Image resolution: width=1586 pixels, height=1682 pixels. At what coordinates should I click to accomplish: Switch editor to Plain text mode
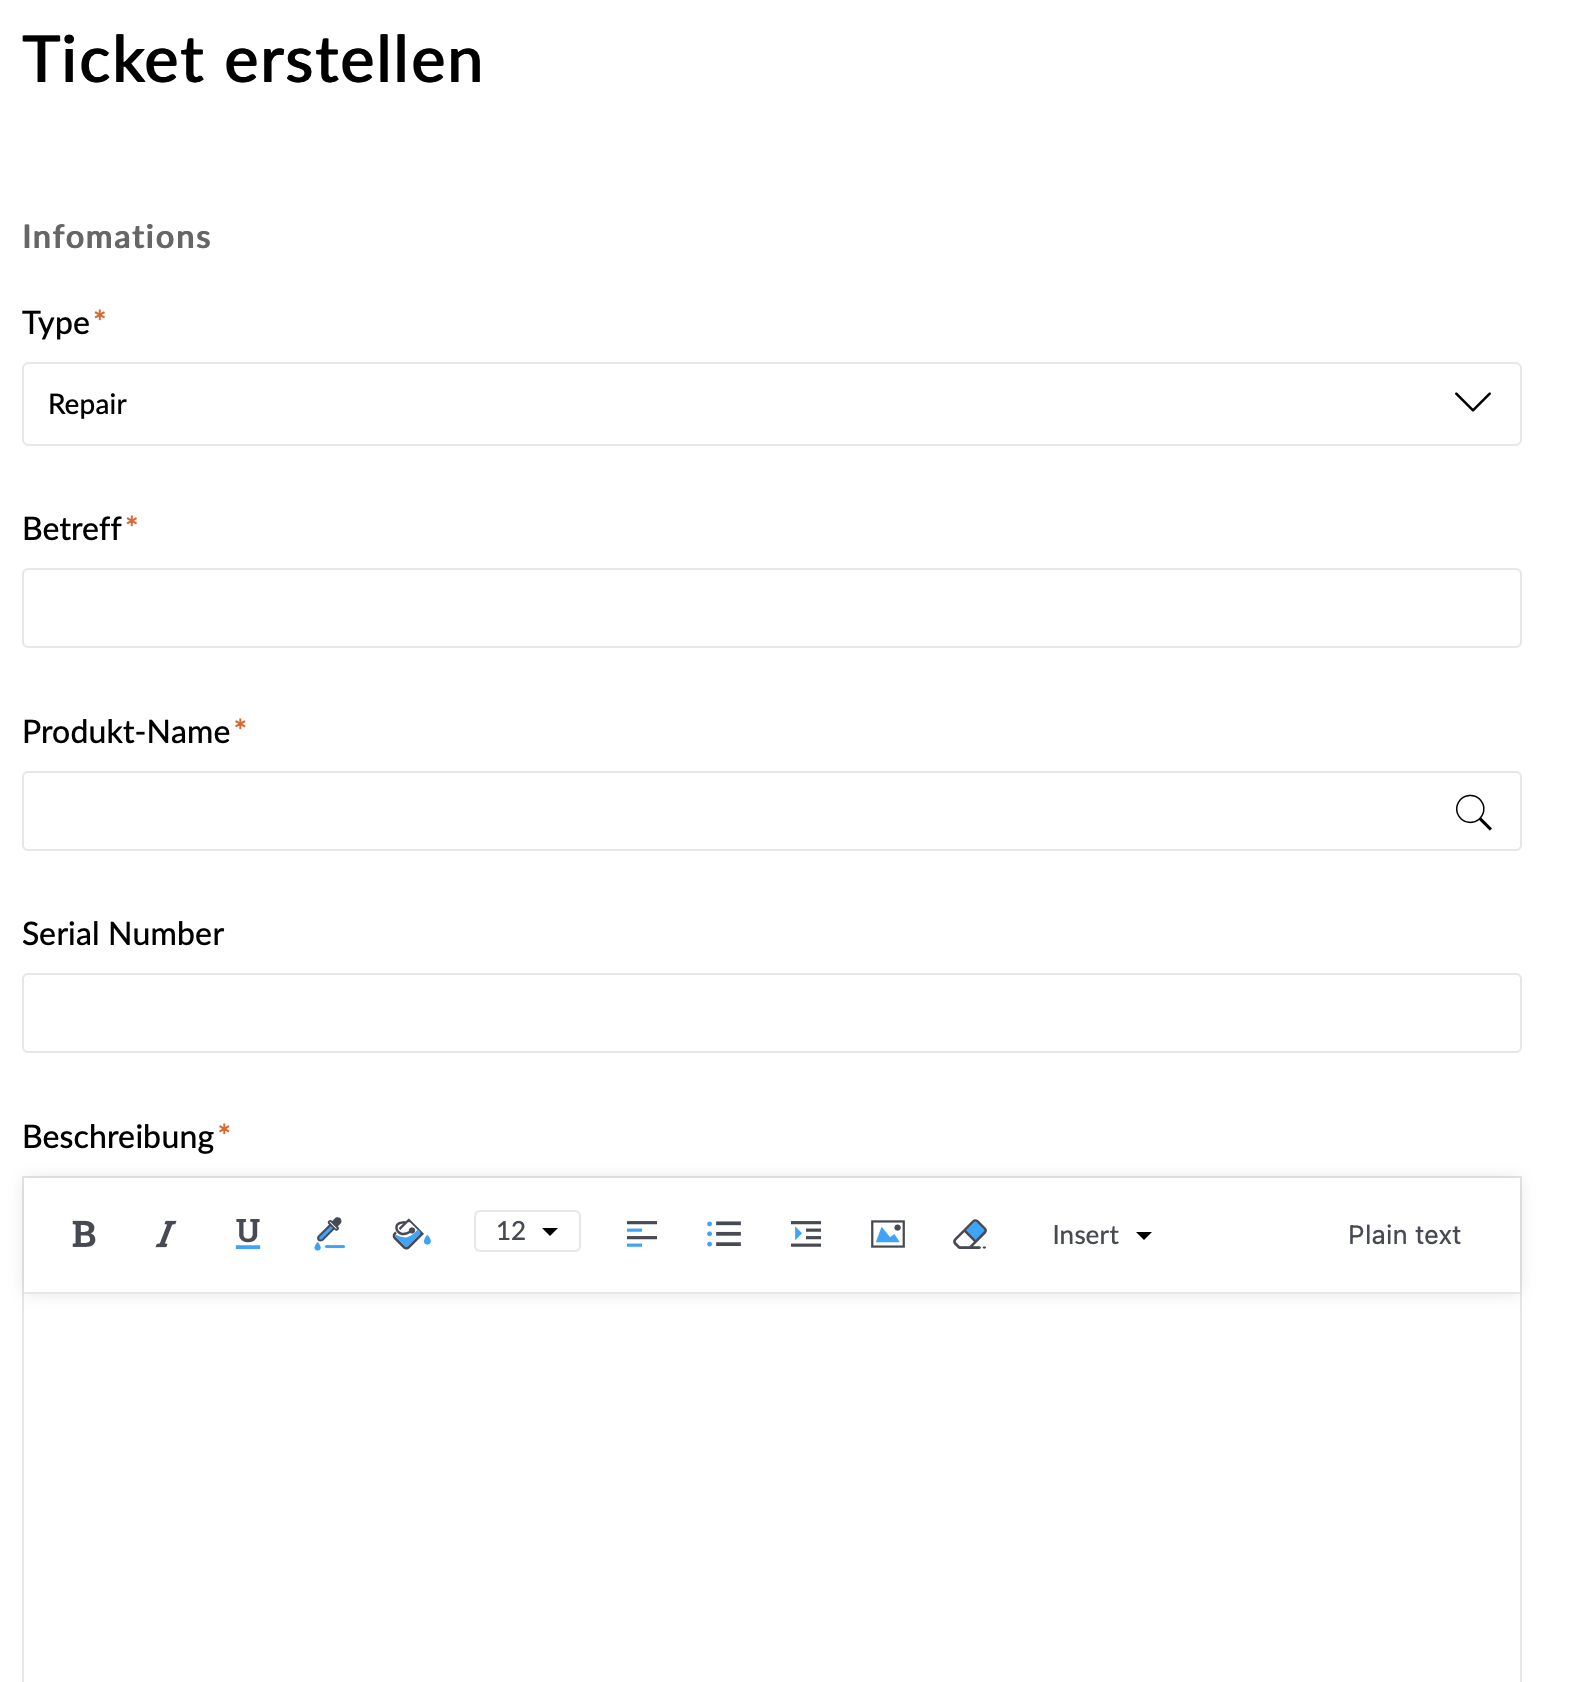tap(1404, 1235)
